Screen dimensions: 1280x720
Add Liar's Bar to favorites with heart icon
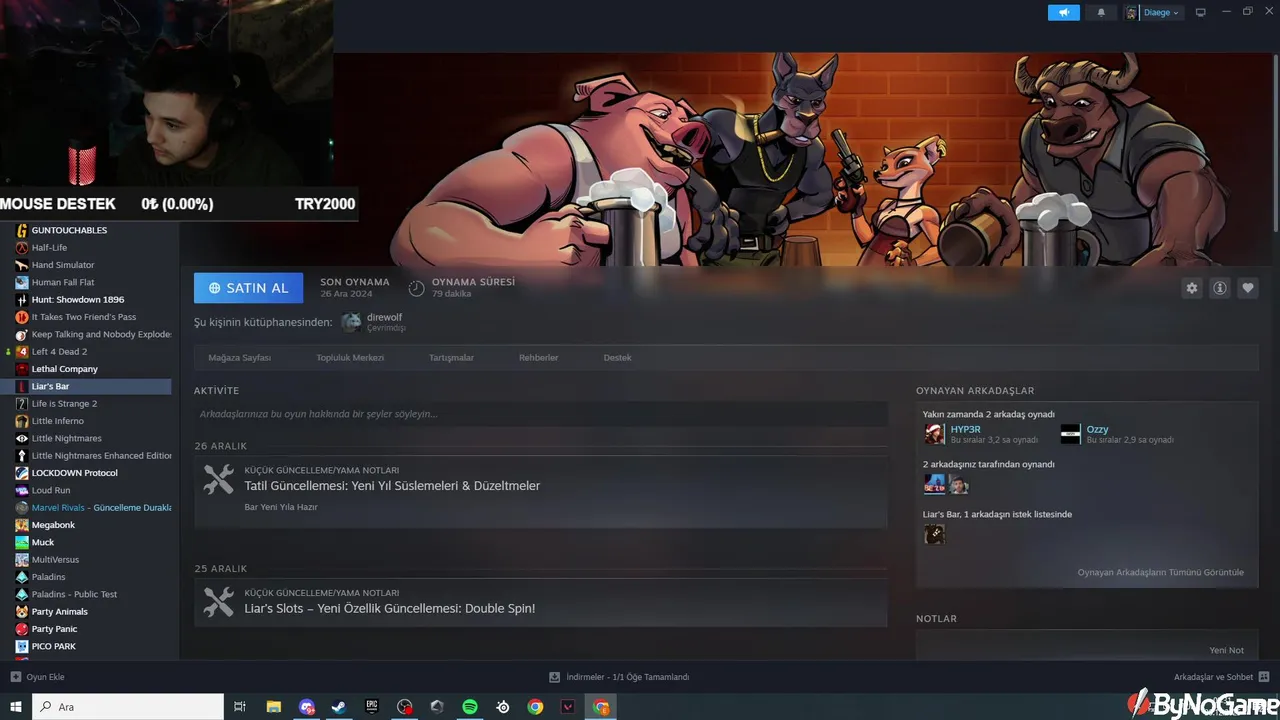click(x=1248, y=288)
